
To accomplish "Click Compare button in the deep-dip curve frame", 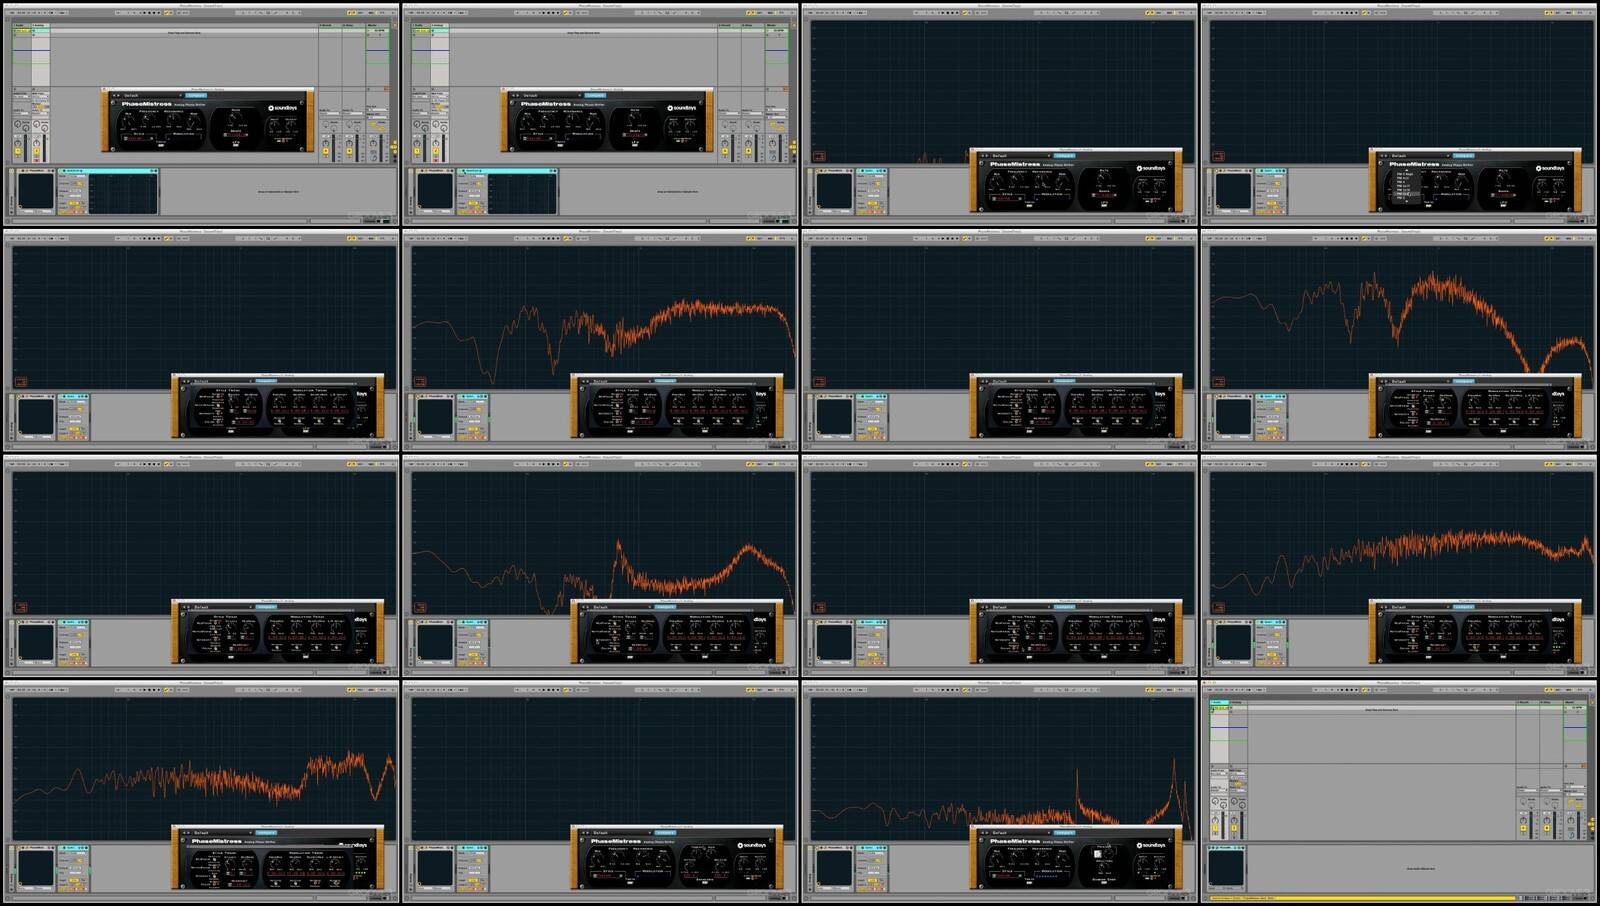I will click(1464, 381).
